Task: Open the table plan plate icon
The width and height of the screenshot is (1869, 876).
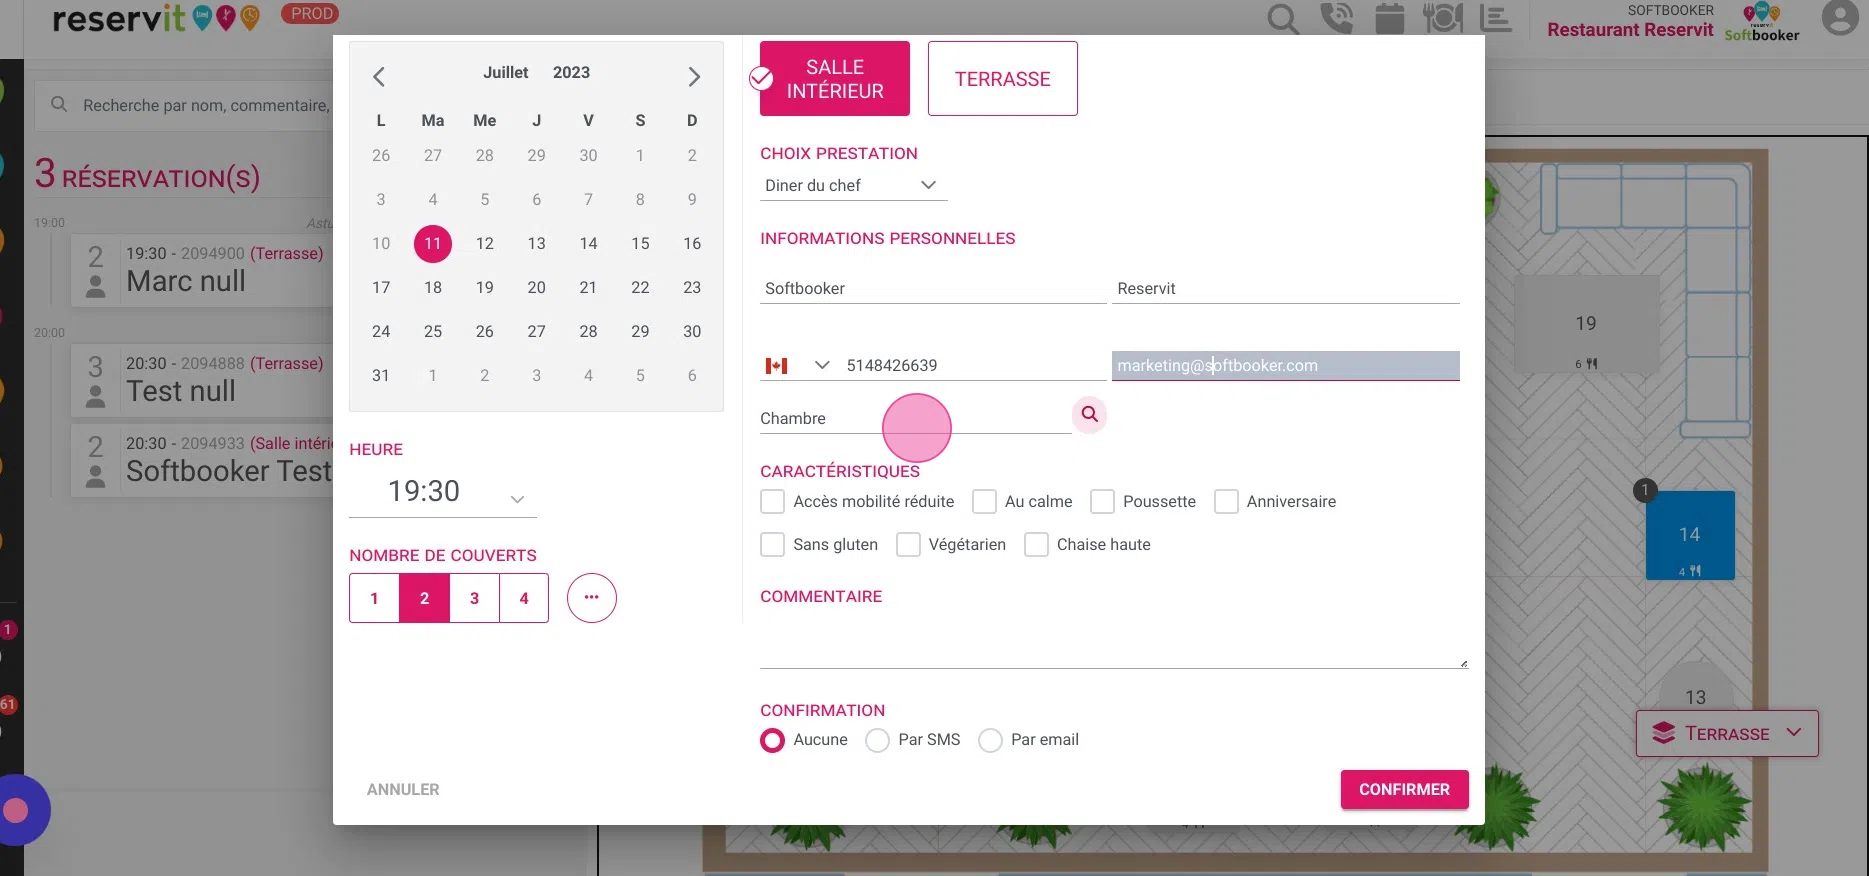Action: [x=1442, y=19]
